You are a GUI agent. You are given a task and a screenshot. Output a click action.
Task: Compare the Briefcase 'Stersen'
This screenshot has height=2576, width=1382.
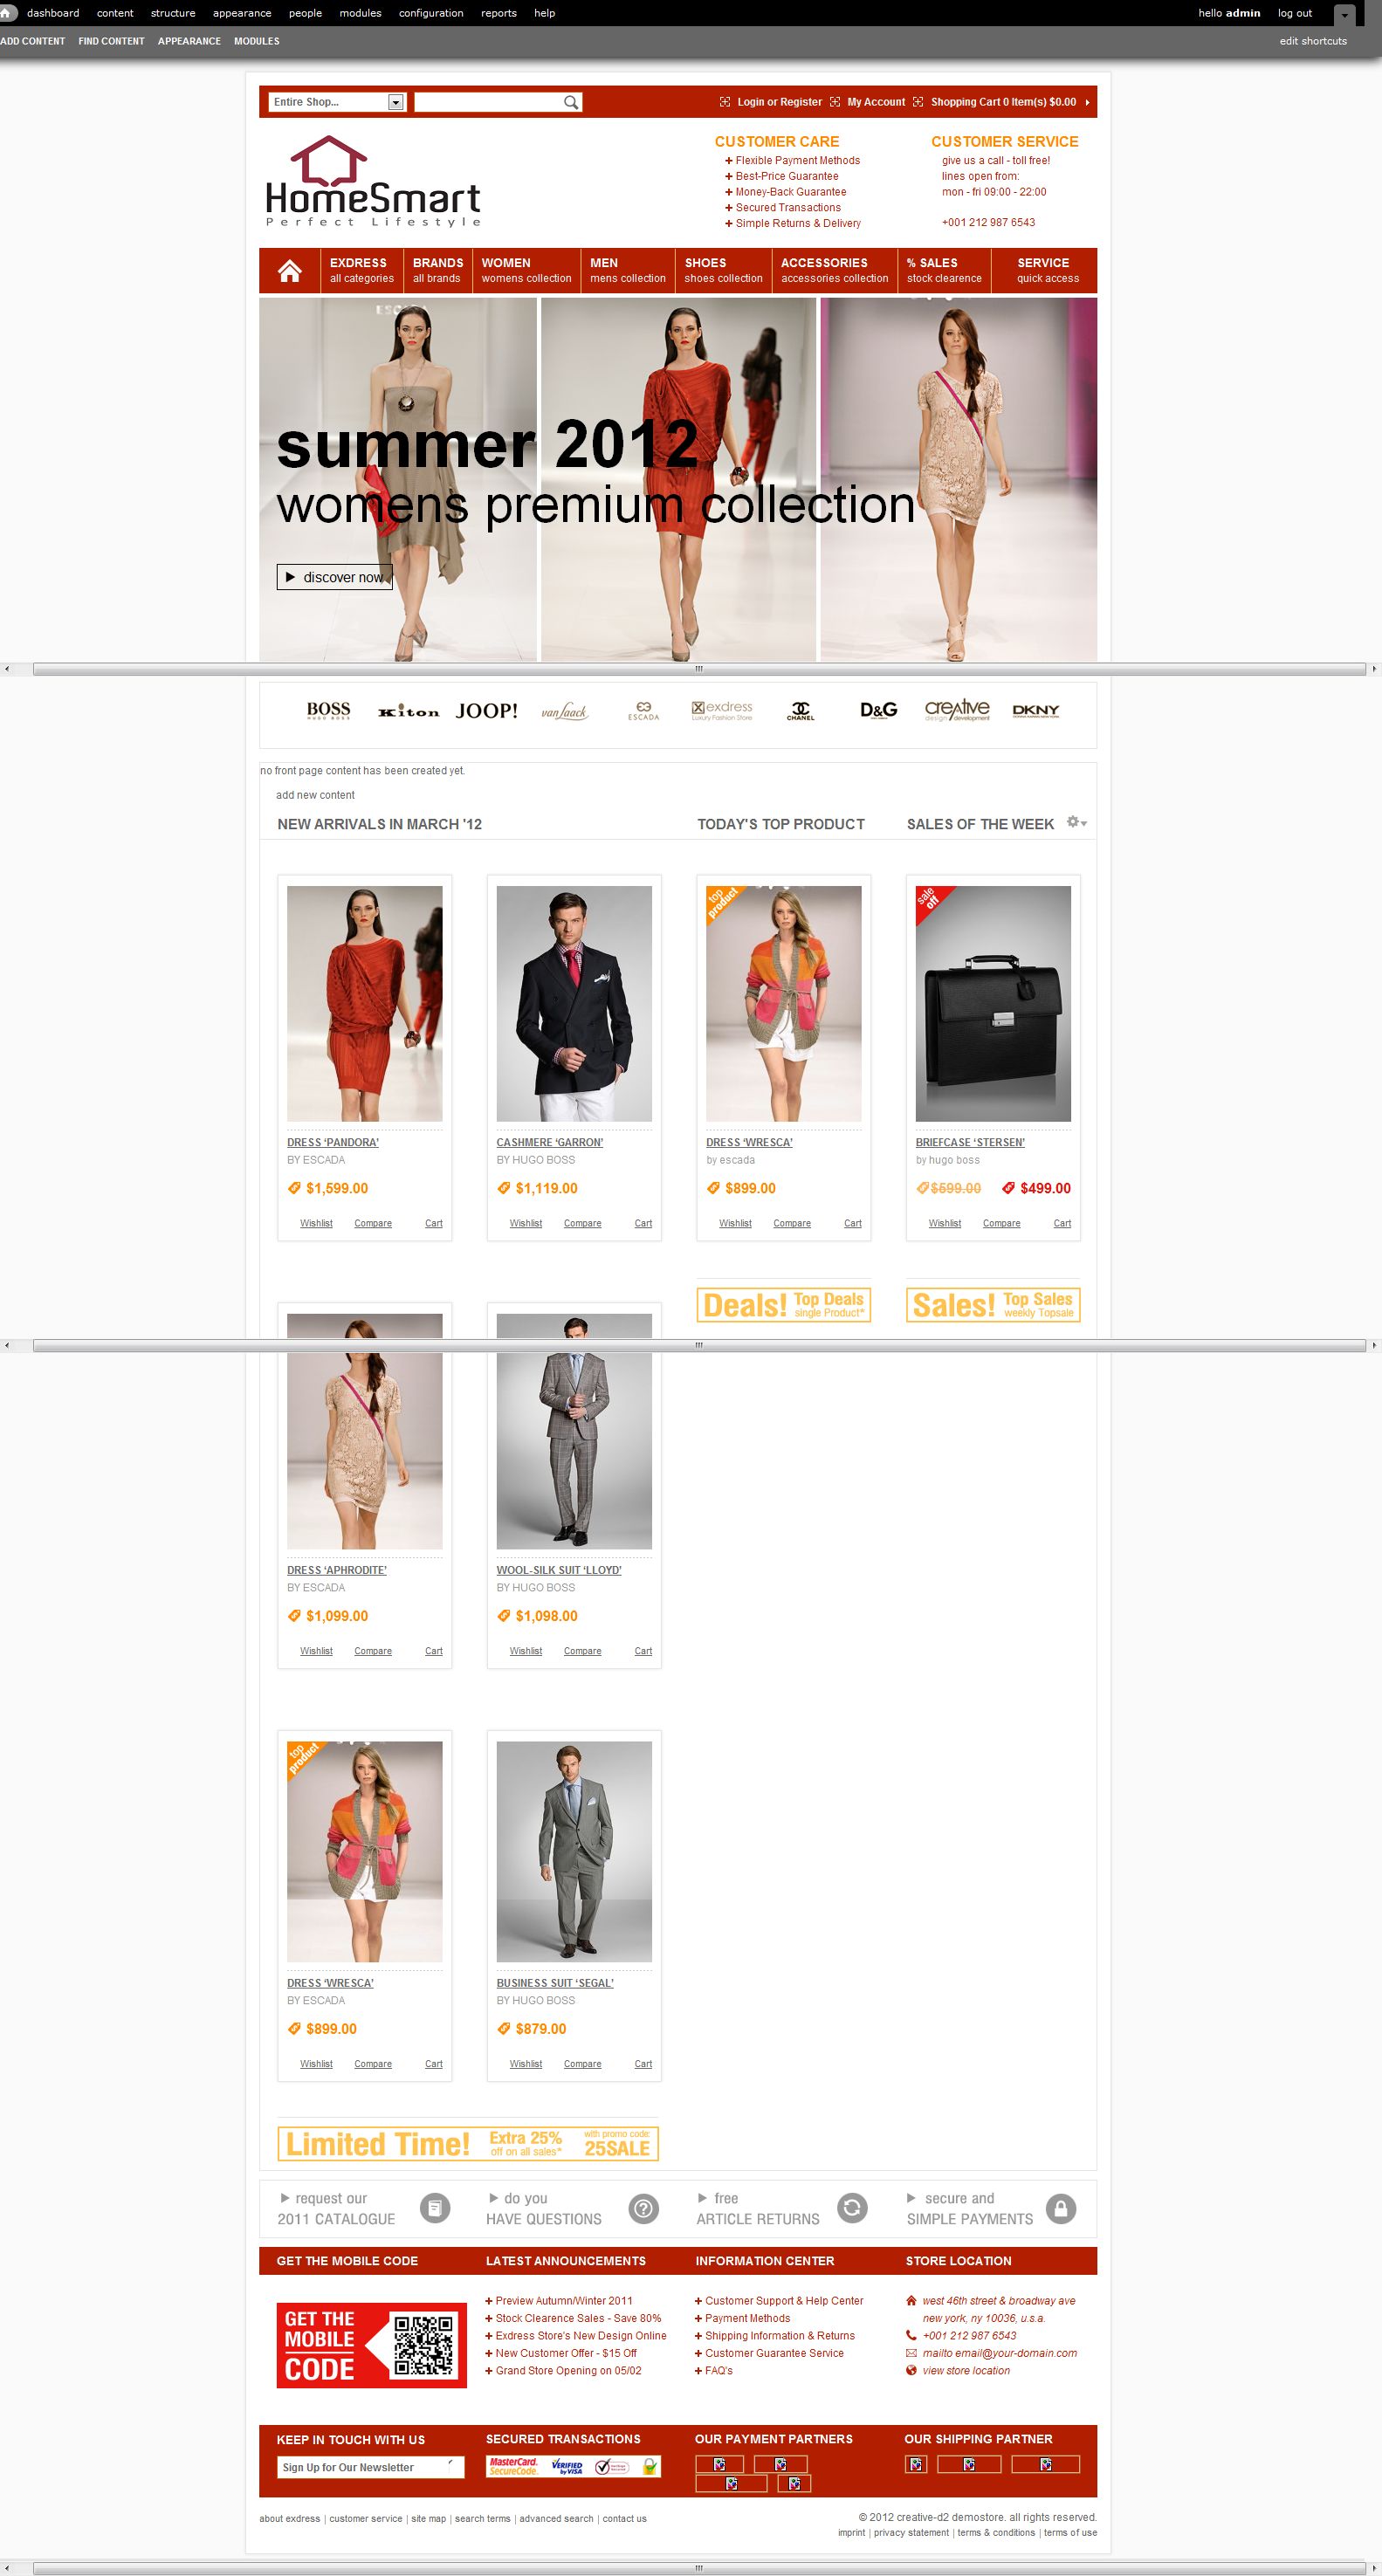[x=1001, y=1223]
